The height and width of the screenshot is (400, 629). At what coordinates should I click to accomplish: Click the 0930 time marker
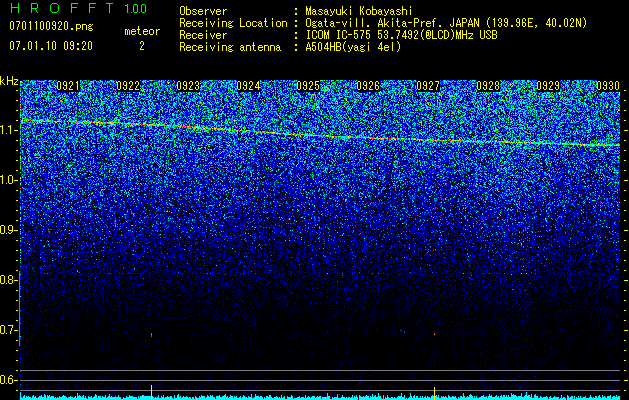pos(608,86)
